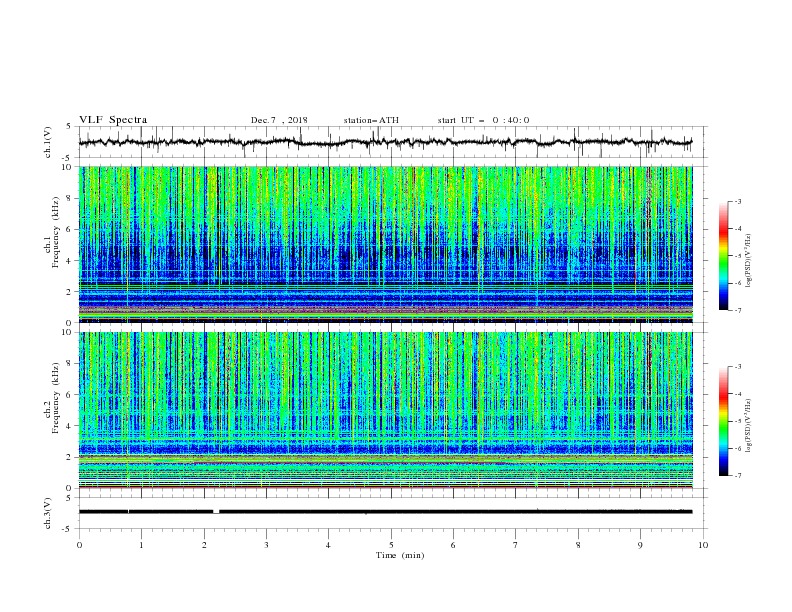Click inside the ch.2 spectrogram panel
Screen dimensions: 792x612
tap(386, 410)
